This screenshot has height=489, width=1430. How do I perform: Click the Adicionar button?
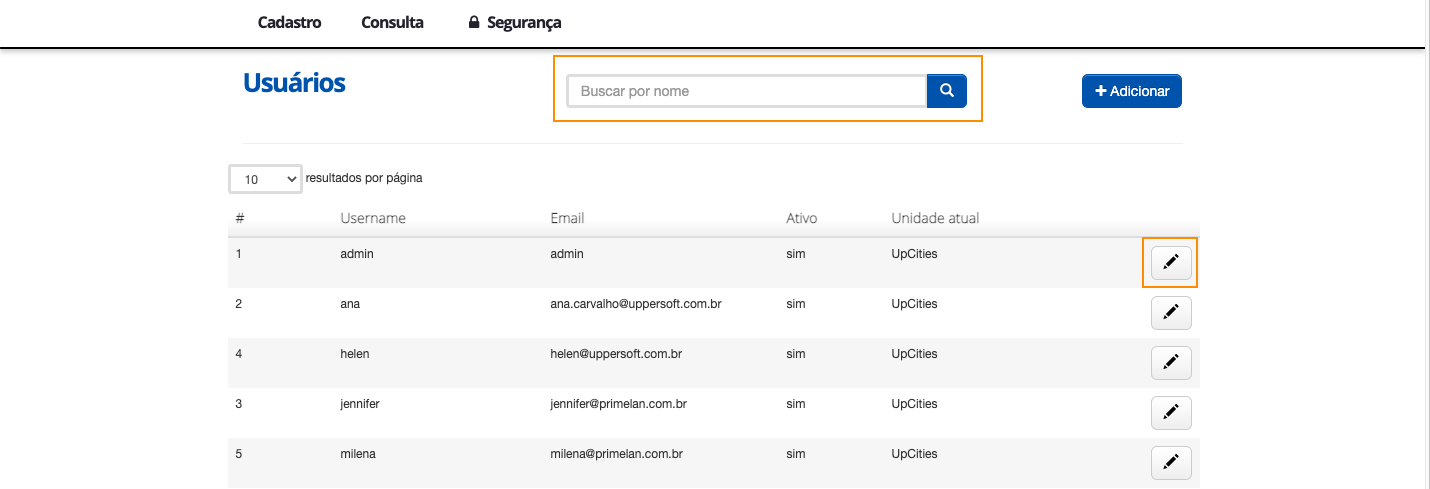(1132, 91)
